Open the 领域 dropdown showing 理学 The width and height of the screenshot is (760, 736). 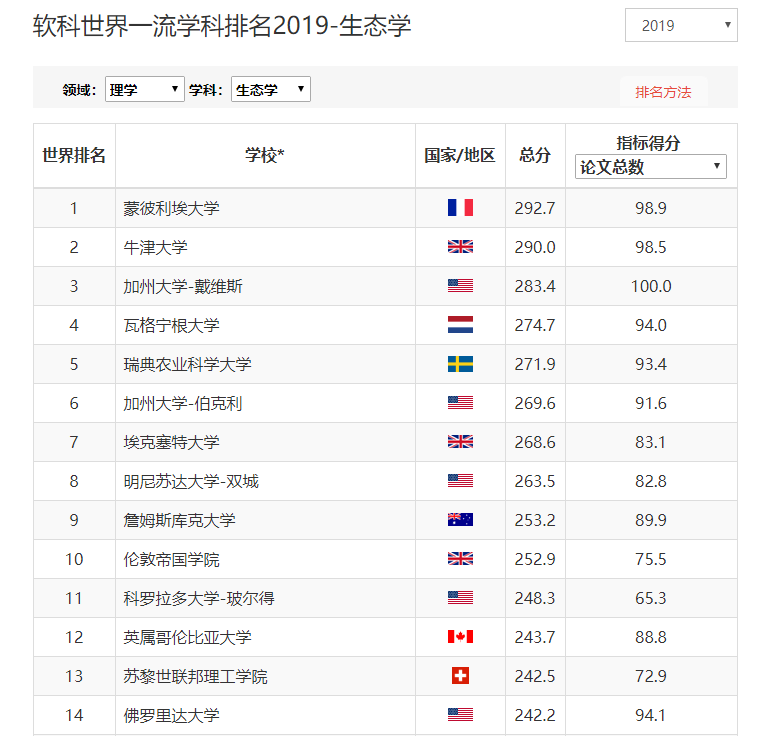[144, 89]
